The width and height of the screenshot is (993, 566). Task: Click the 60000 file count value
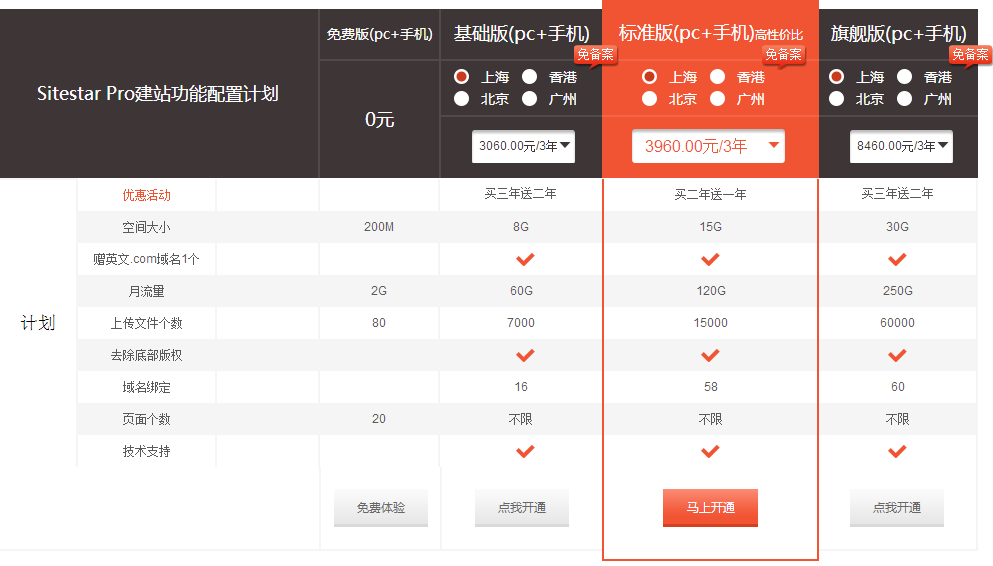897,323
